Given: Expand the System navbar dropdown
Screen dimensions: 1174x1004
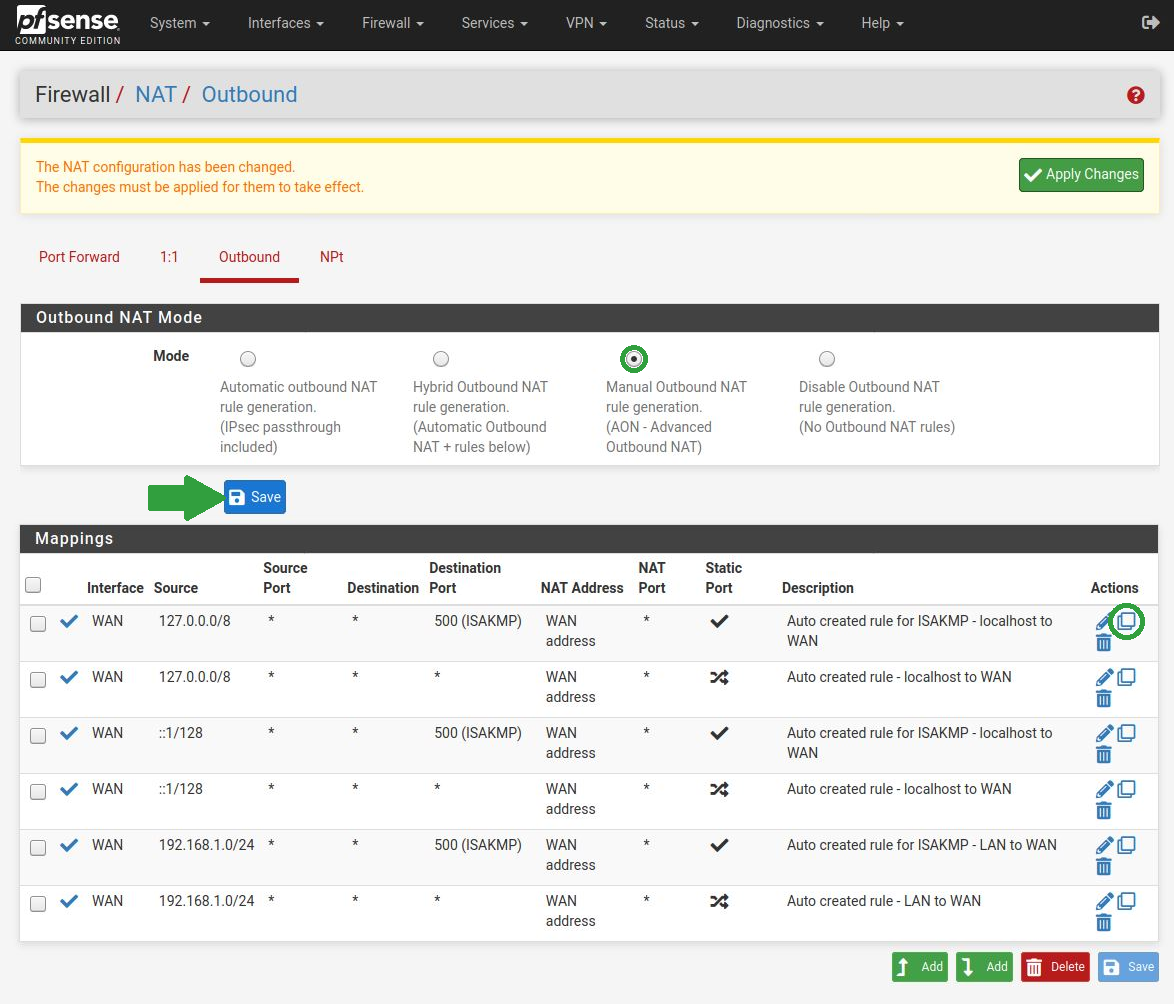Looking at the screenshot, I should pyautogui.click(x=180, y=23).
